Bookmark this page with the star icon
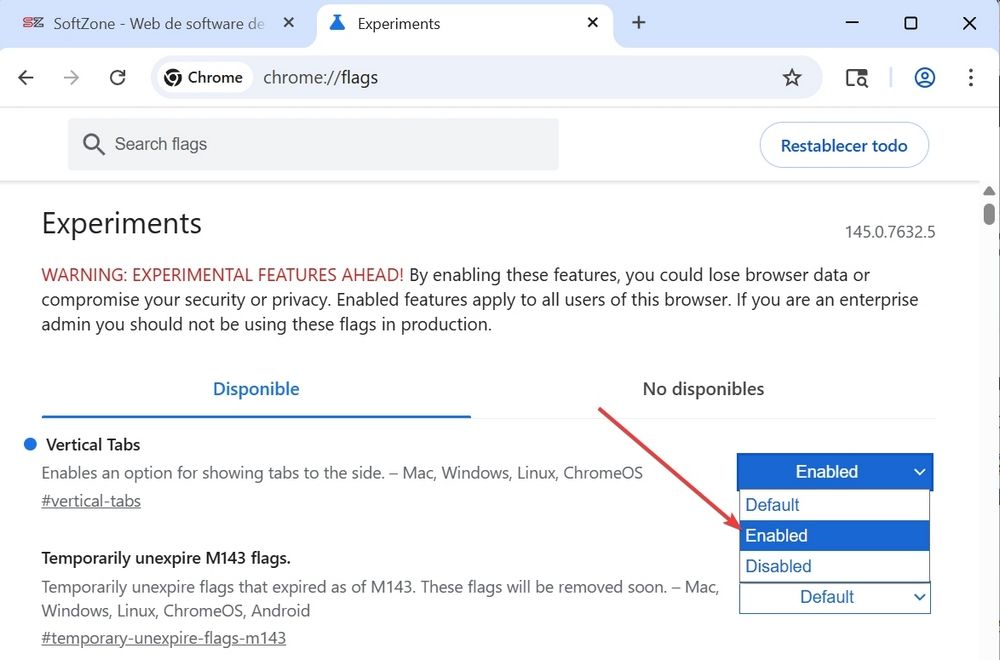The image size is (1000, 660). tap(792, 77)
